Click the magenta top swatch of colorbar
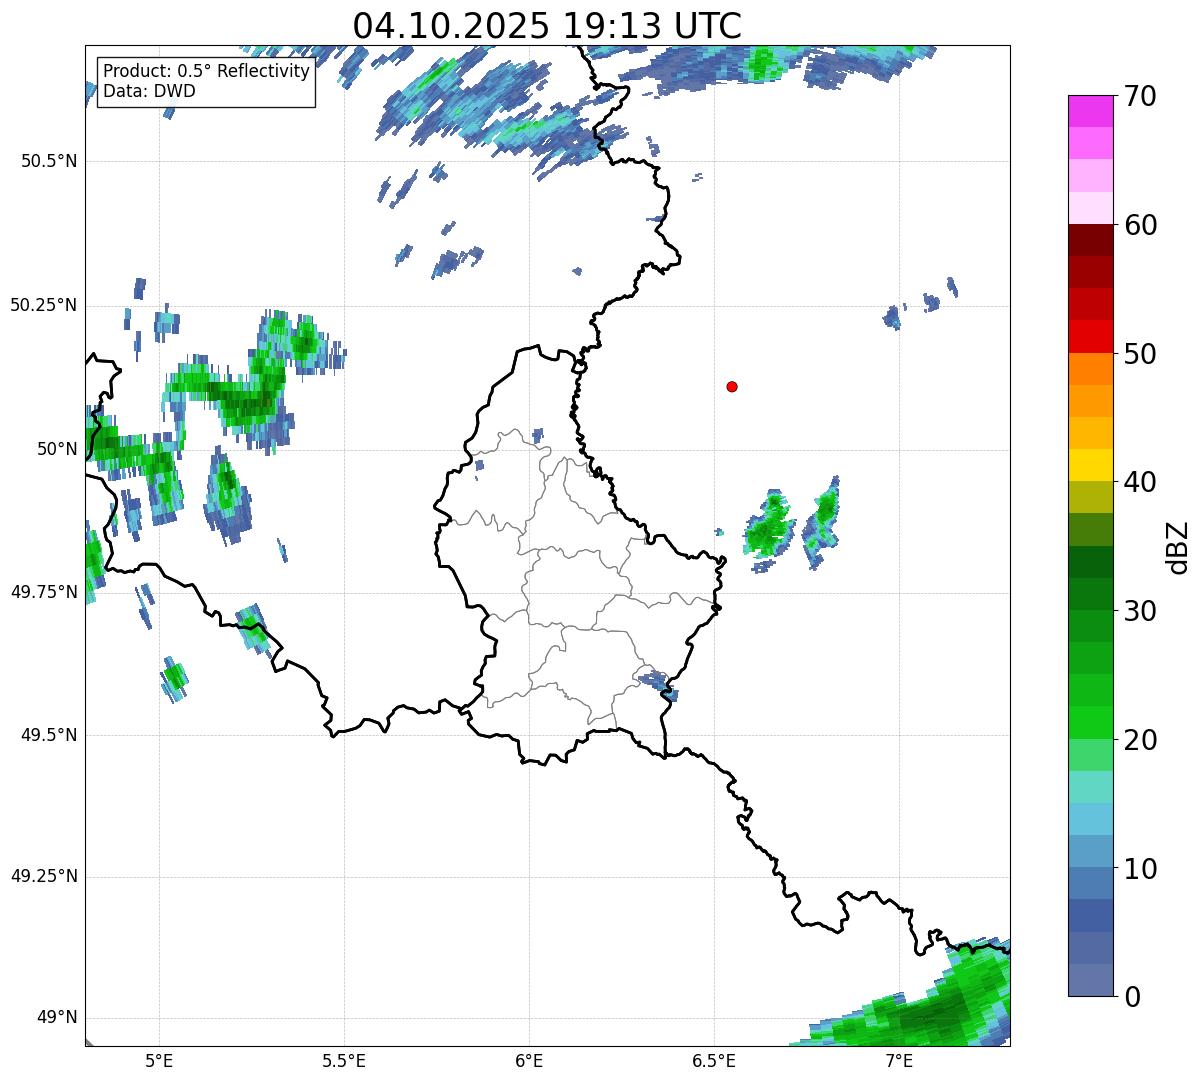Viewport: 1202px width, 1081px height. tap(1090, 111)
